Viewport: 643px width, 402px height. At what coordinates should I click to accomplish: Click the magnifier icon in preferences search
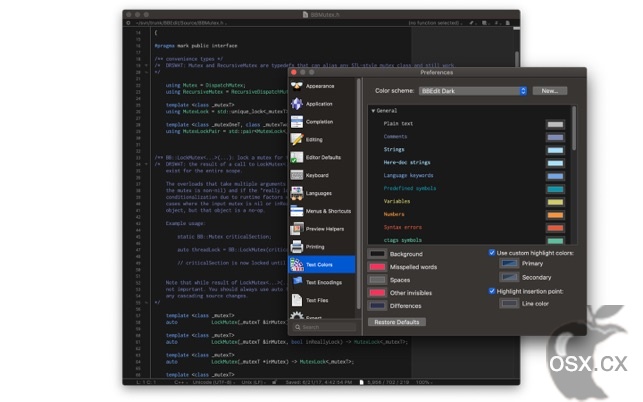(x=298, y=327)
